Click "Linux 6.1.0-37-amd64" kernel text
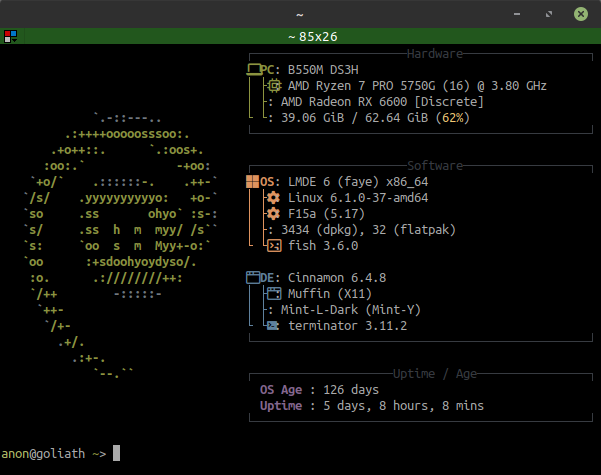The width and height of the screenshot is (601, 475). 358,197
